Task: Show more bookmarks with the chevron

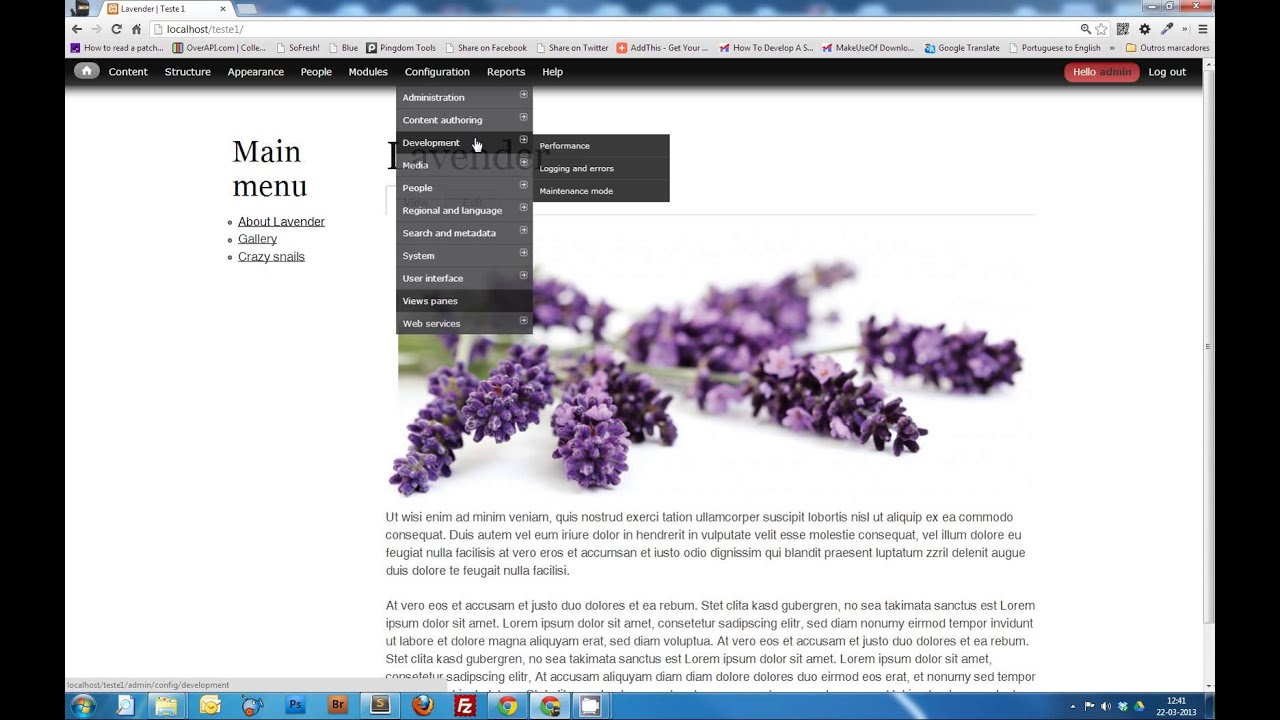Action: [x=1112, y=47]
